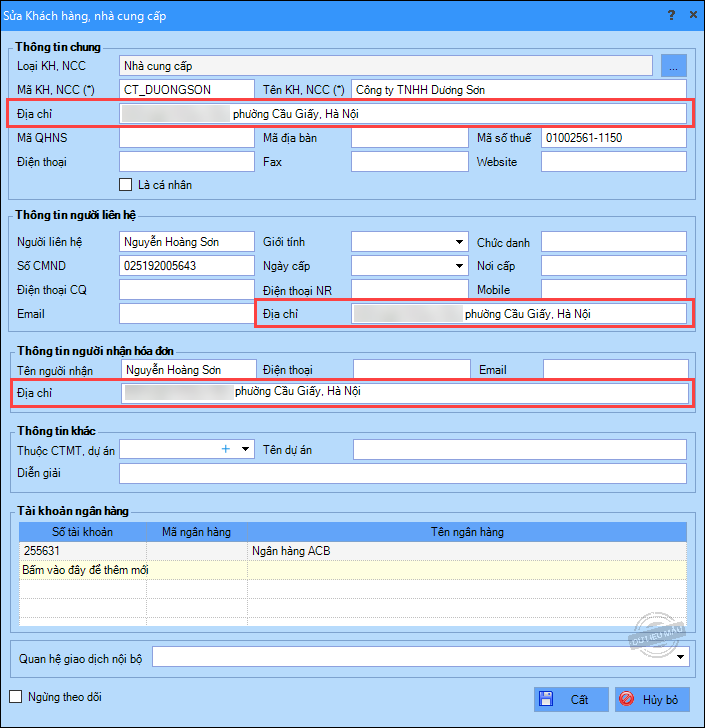Click the Fax input field
Image resolution: width=705 pixels, height=728 pixels.
410,162
